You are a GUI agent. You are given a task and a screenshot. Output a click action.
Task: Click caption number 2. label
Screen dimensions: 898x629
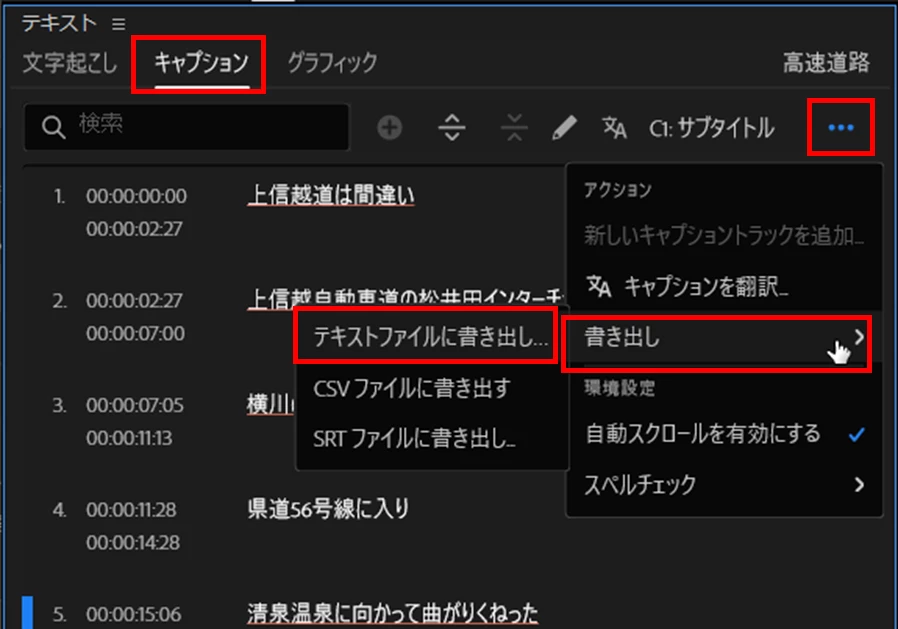click(60, 301)
